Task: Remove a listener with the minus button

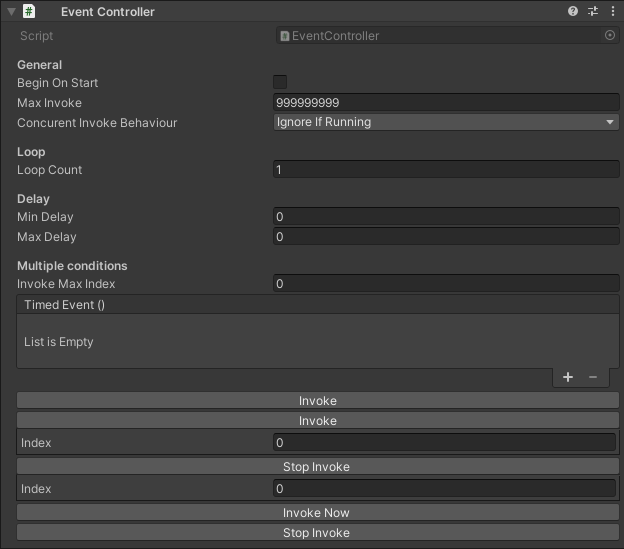Action: click(593, 377)
